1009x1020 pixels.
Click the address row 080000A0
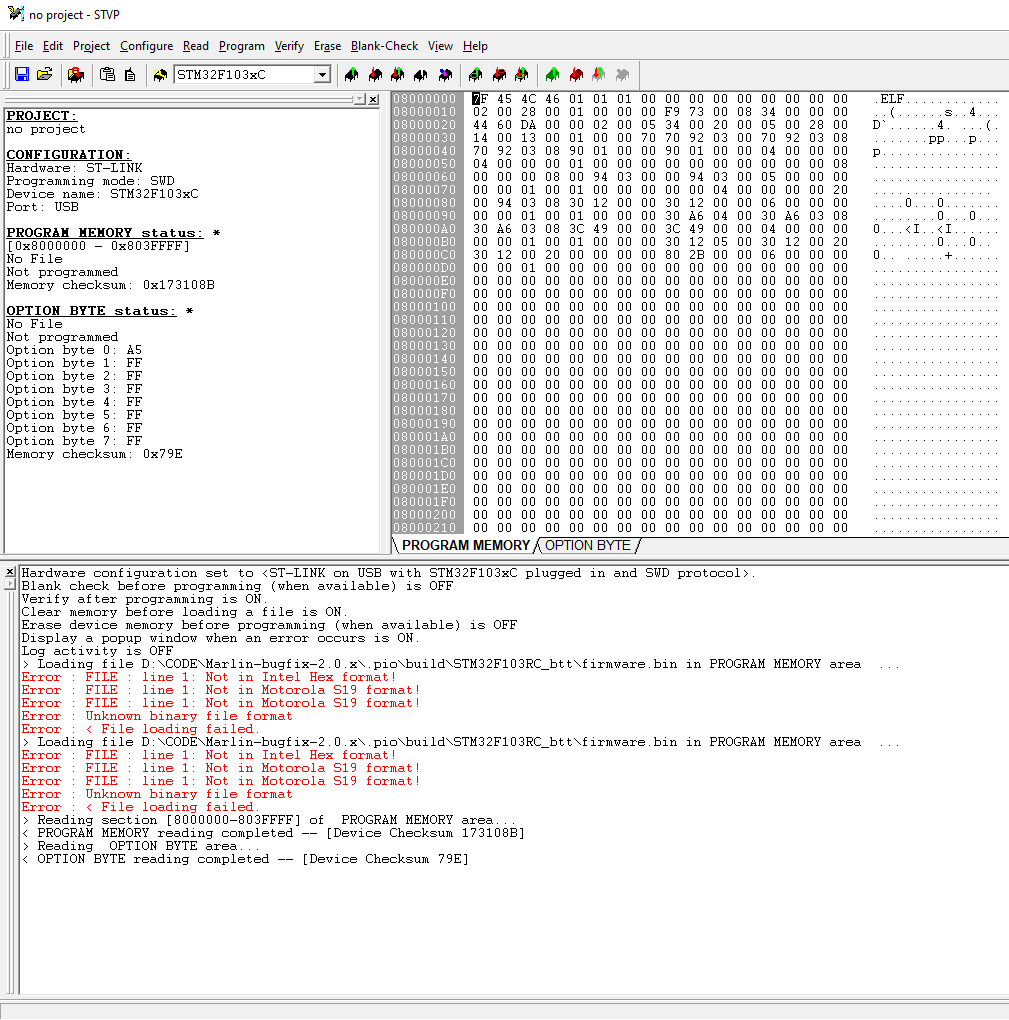pos(425,229)
